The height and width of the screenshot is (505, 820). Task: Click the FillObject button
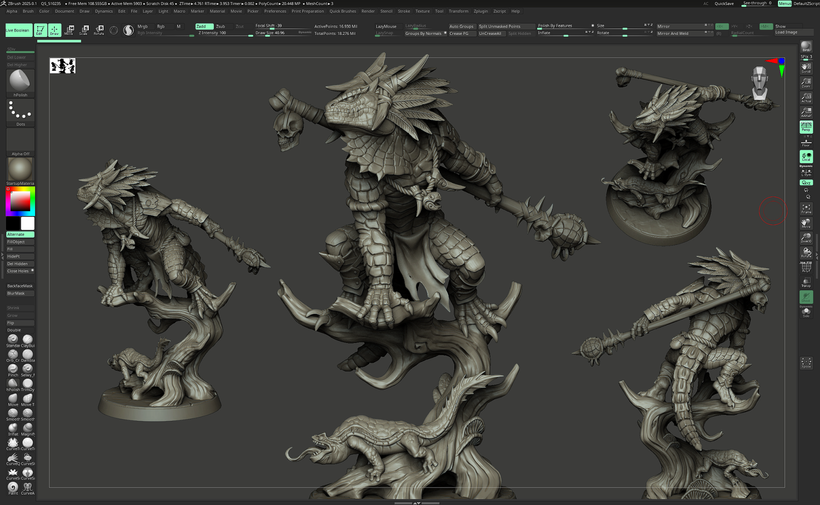point(20,242)
